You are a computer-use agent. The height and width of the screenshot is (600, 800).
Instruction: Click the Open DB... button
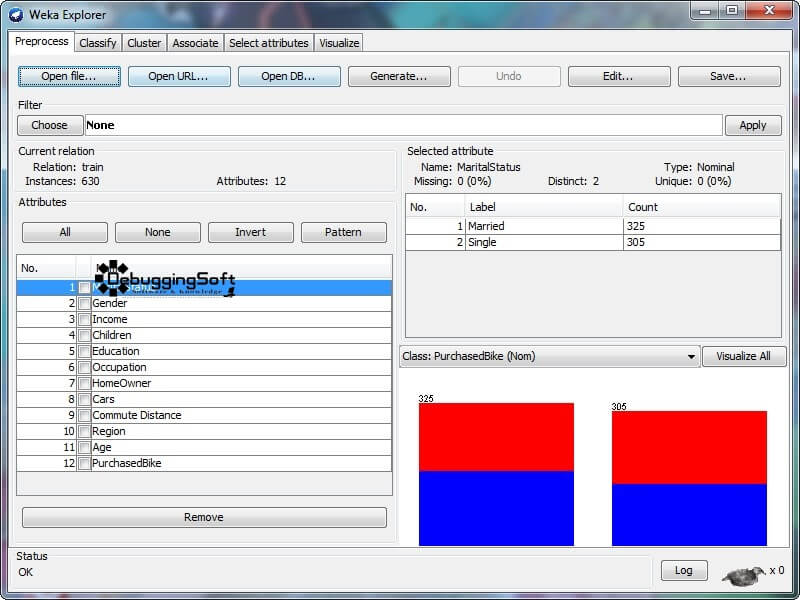click(x=289, y=77)
